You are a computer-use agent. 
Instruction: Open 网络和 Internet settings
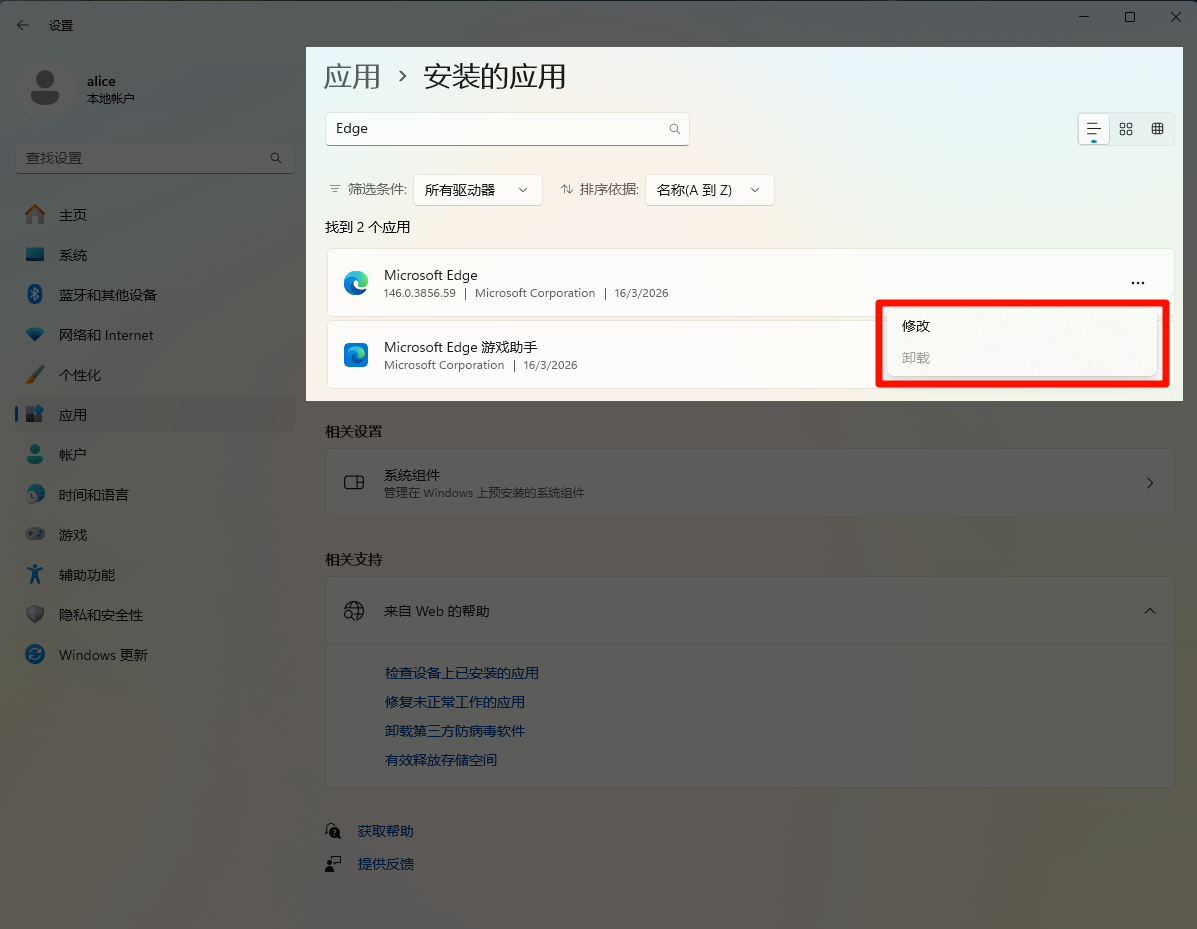(155, 335)
